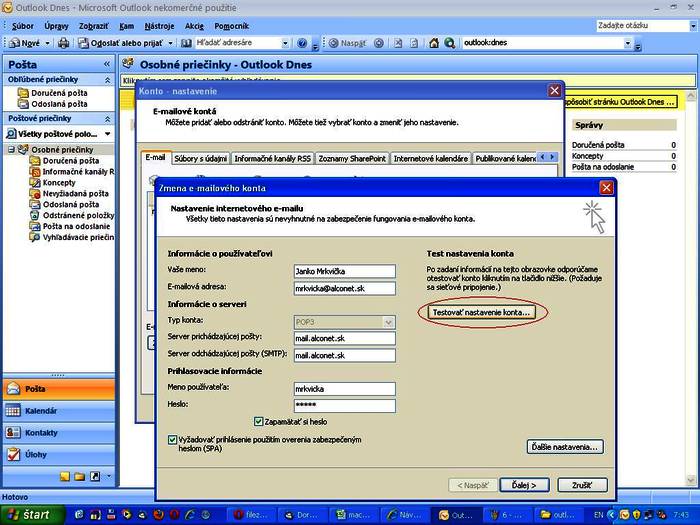Click the E-mailová adresa input field
The width and height of the screenshot is (700, 525).
345,288
